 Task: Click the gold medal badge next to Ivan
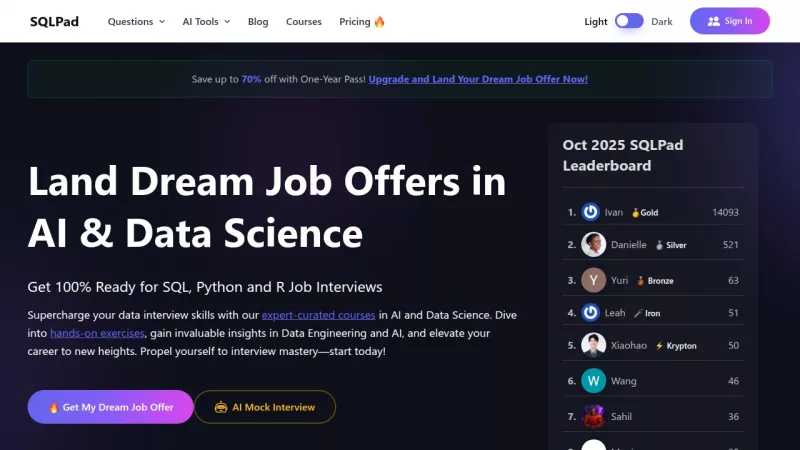635,213
